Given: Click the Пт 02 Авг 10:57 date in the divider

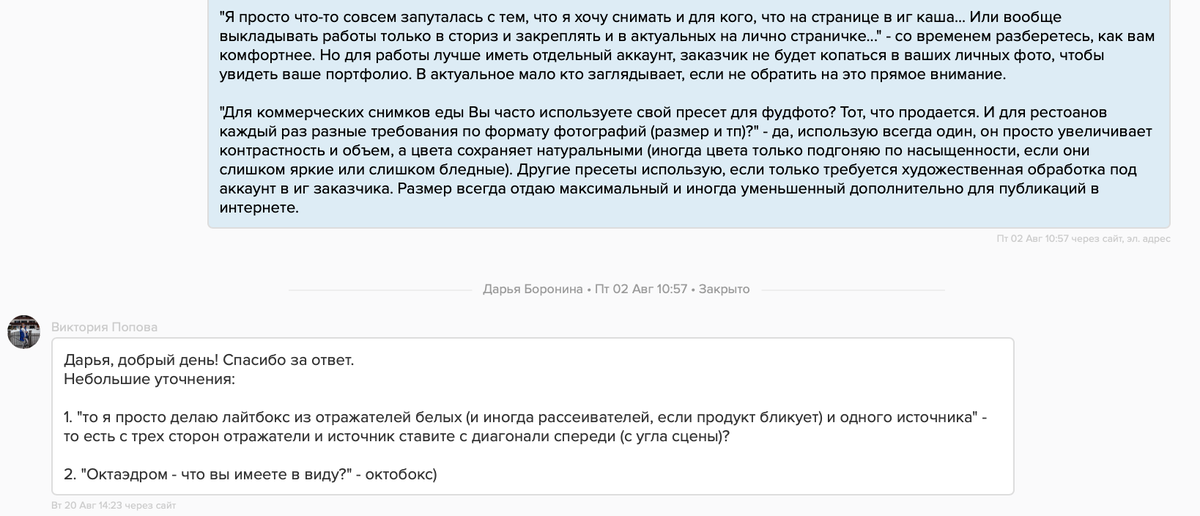Looking at the screenshot, I should [x=641, y=289].
